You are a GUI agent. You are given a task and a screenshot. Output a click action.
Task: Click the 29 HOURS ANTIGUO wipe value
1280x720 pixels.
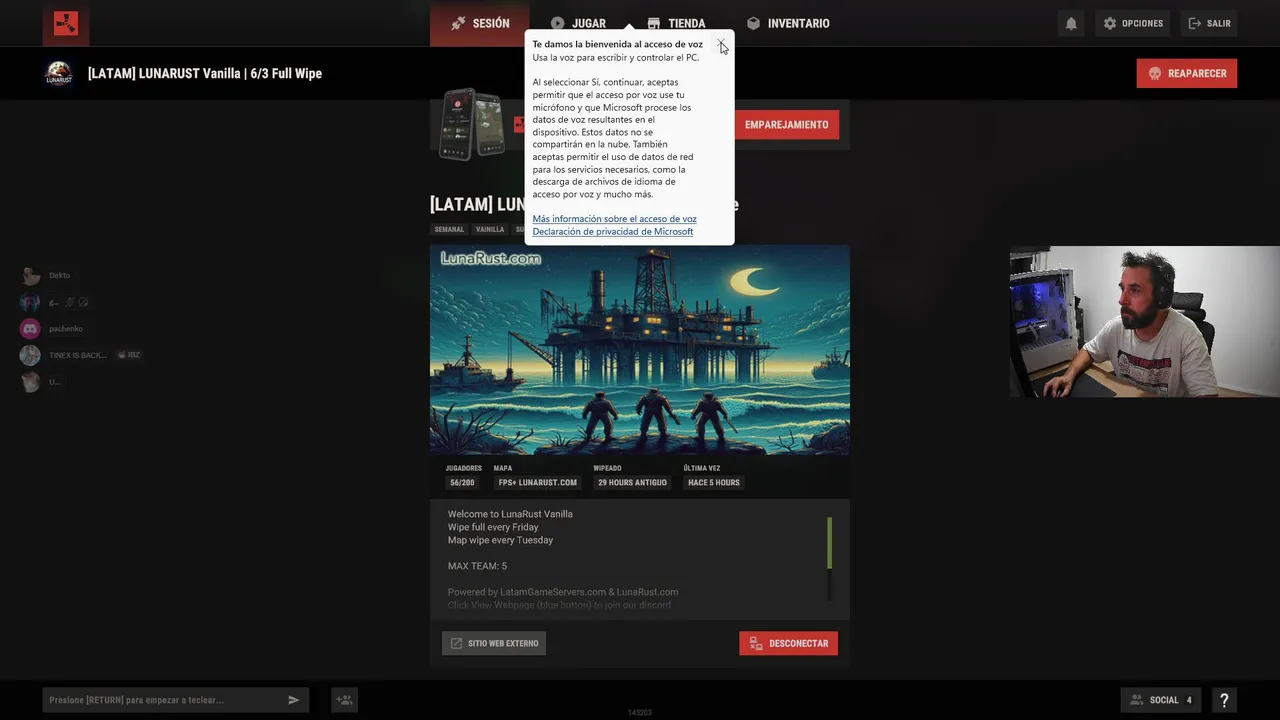(632, 483)
